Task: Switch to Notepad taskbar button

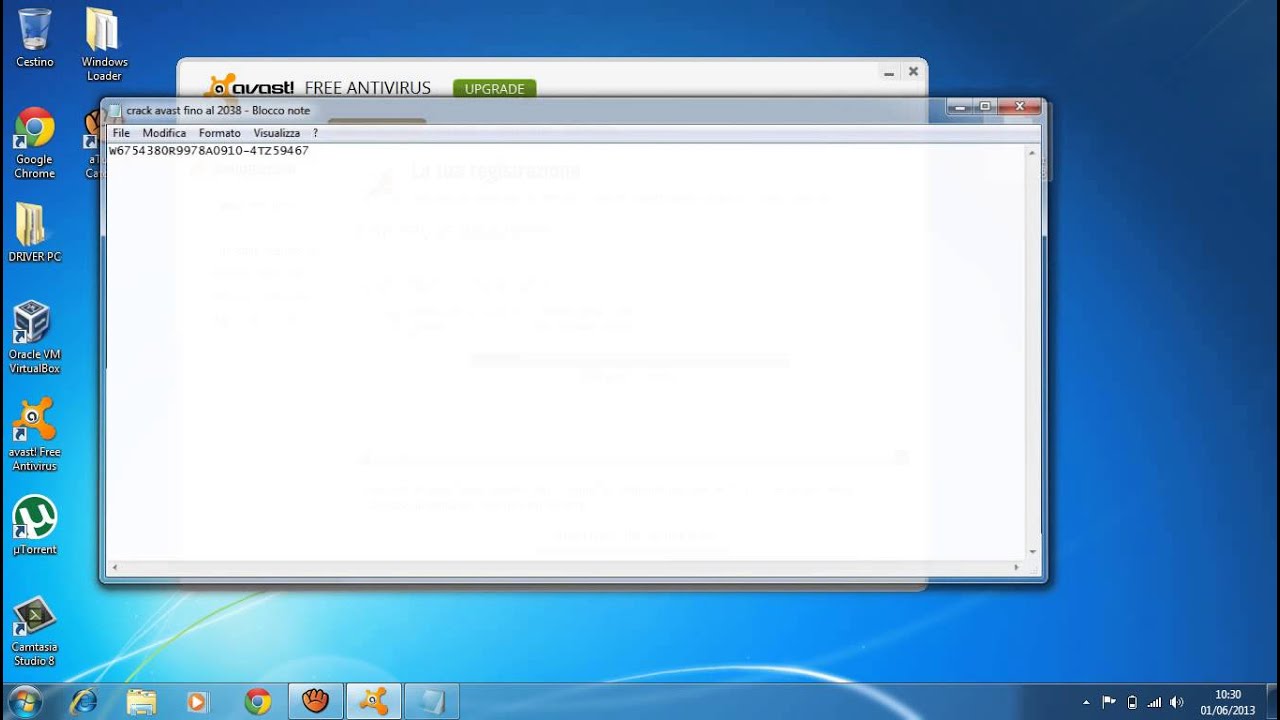Action: (x=431, y=702)
